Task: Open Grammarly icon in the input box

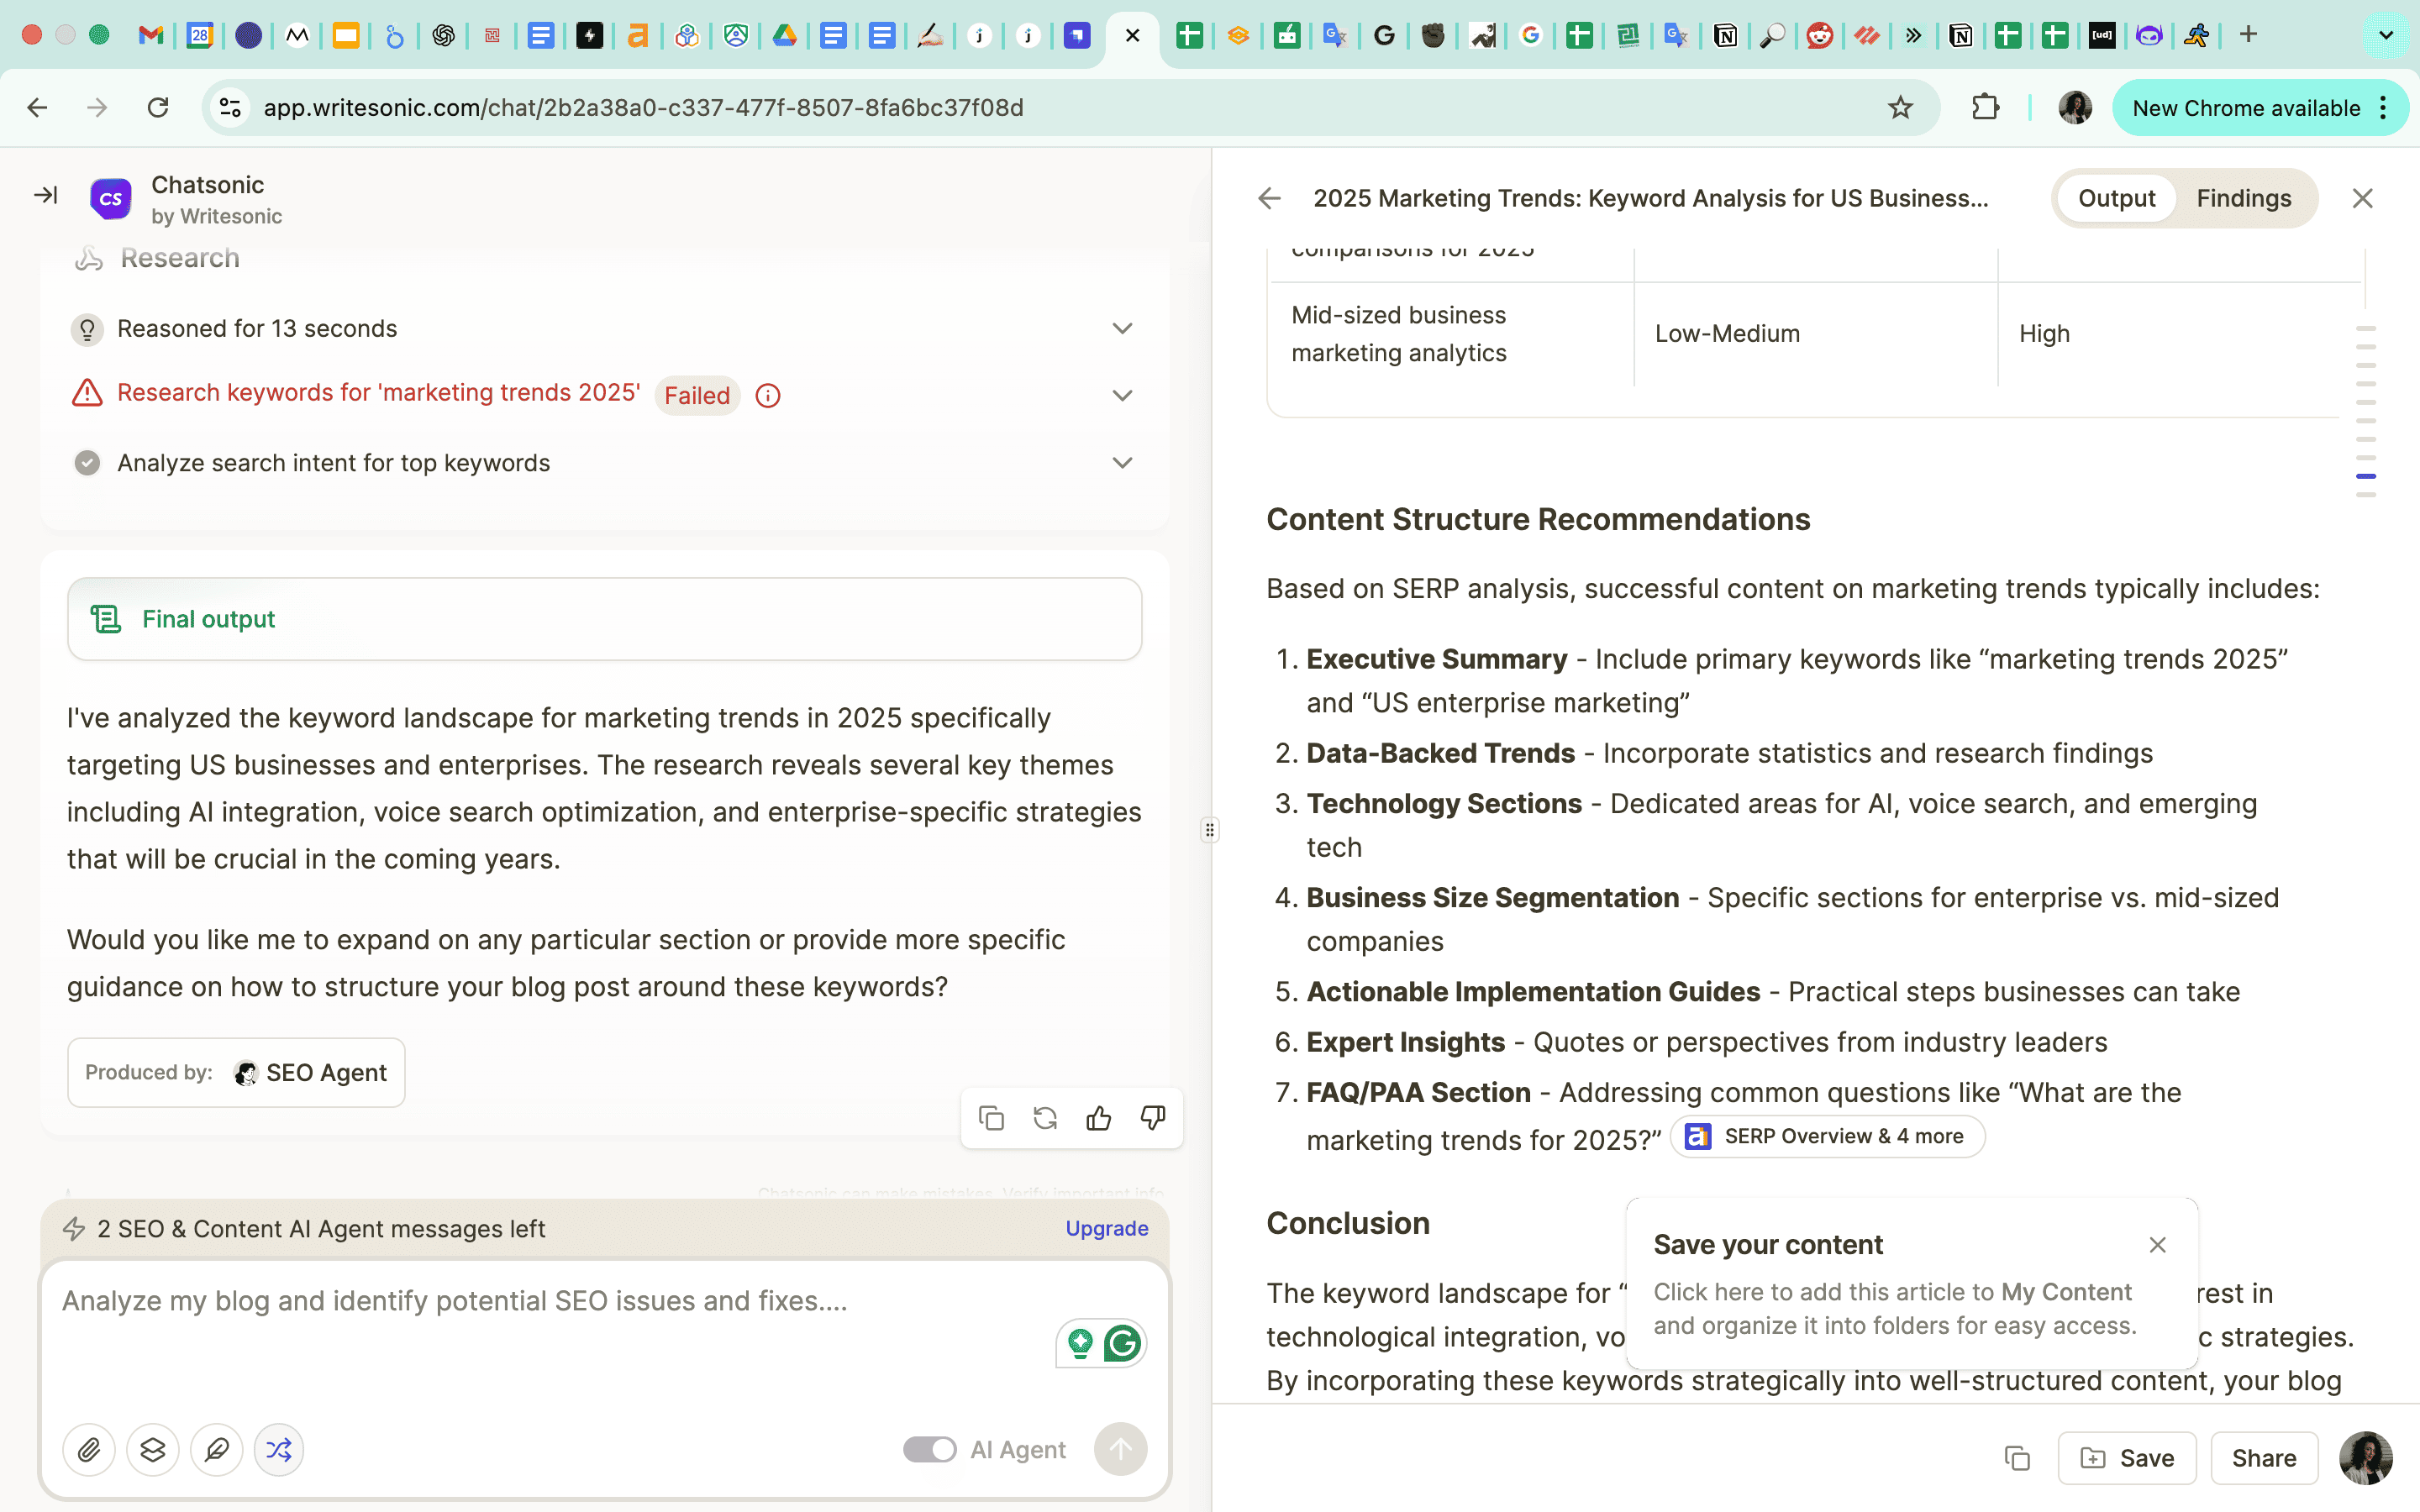Action: point(1123,1343)
